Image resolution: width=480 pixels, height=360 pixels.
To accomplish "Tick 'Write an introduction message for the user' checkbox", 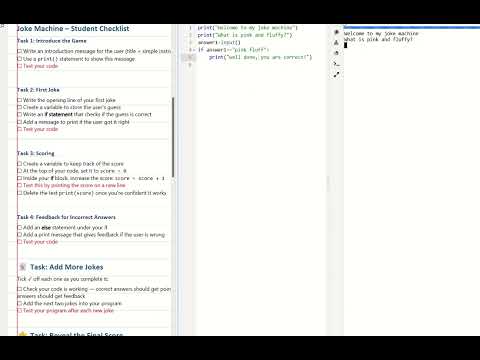I will (x=19, y=51).
